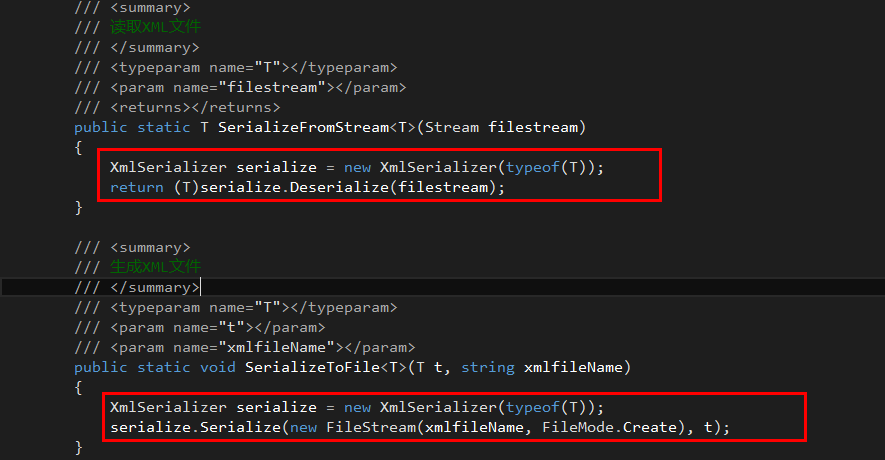Click the SerializeToFile method name
This screenshot has height=460, width=885.
tap(312, 367)
